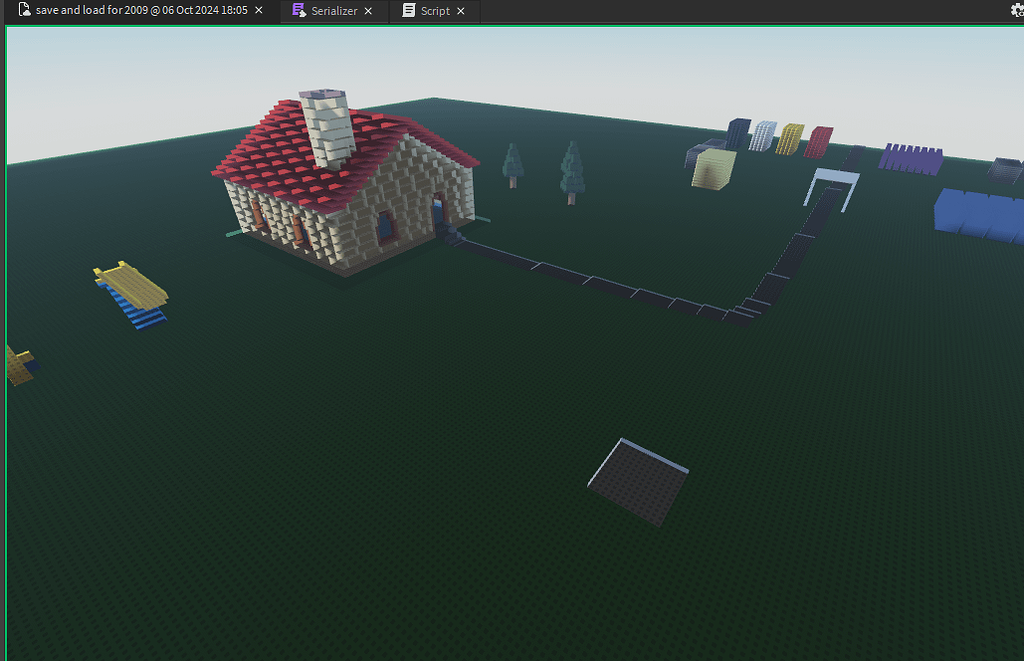
Task: Click the script icon on the Script tab
Action: (409, 11)
